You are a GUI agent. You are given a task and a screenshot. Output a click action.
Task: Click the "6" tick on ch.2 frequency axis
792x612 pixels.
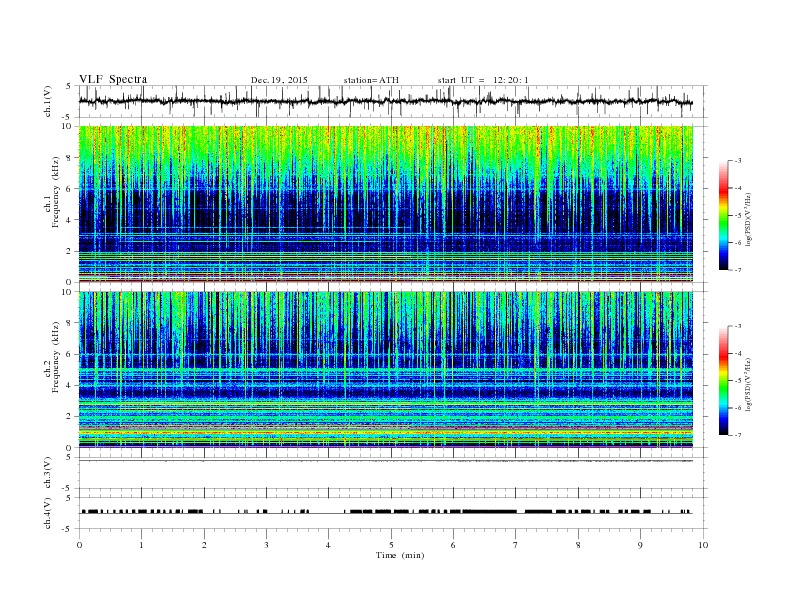coord(69,354)
